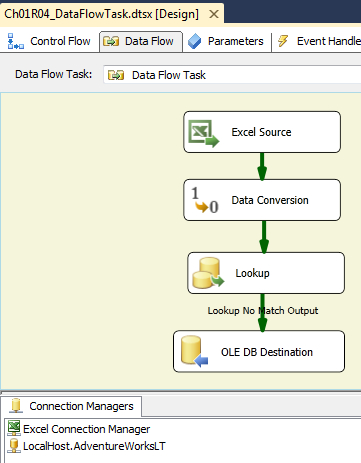Click the Control Flow tab icon
The image size is (361, 463).
pyautogui.click(x=16, y=41)
